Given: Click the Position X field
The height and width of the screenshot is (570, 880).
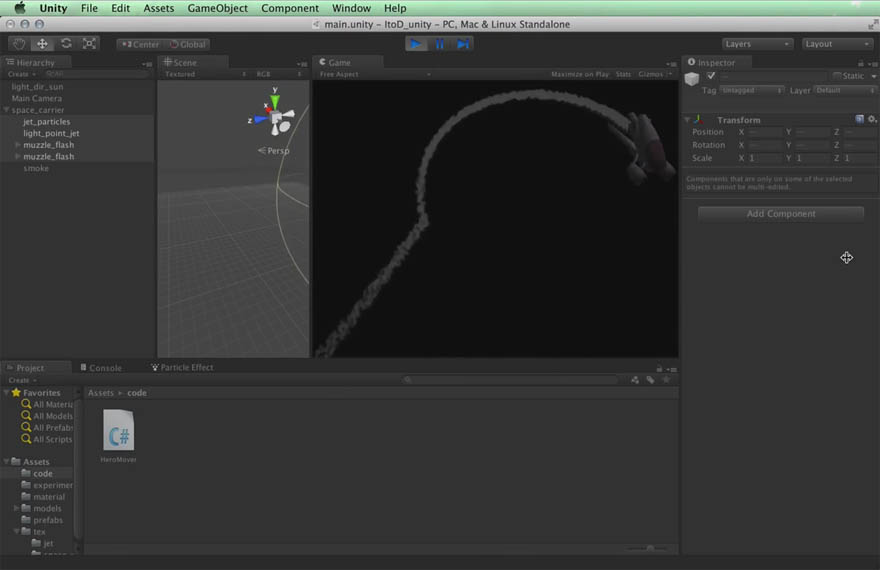Looking at the screenshot, I should point(764,132).
